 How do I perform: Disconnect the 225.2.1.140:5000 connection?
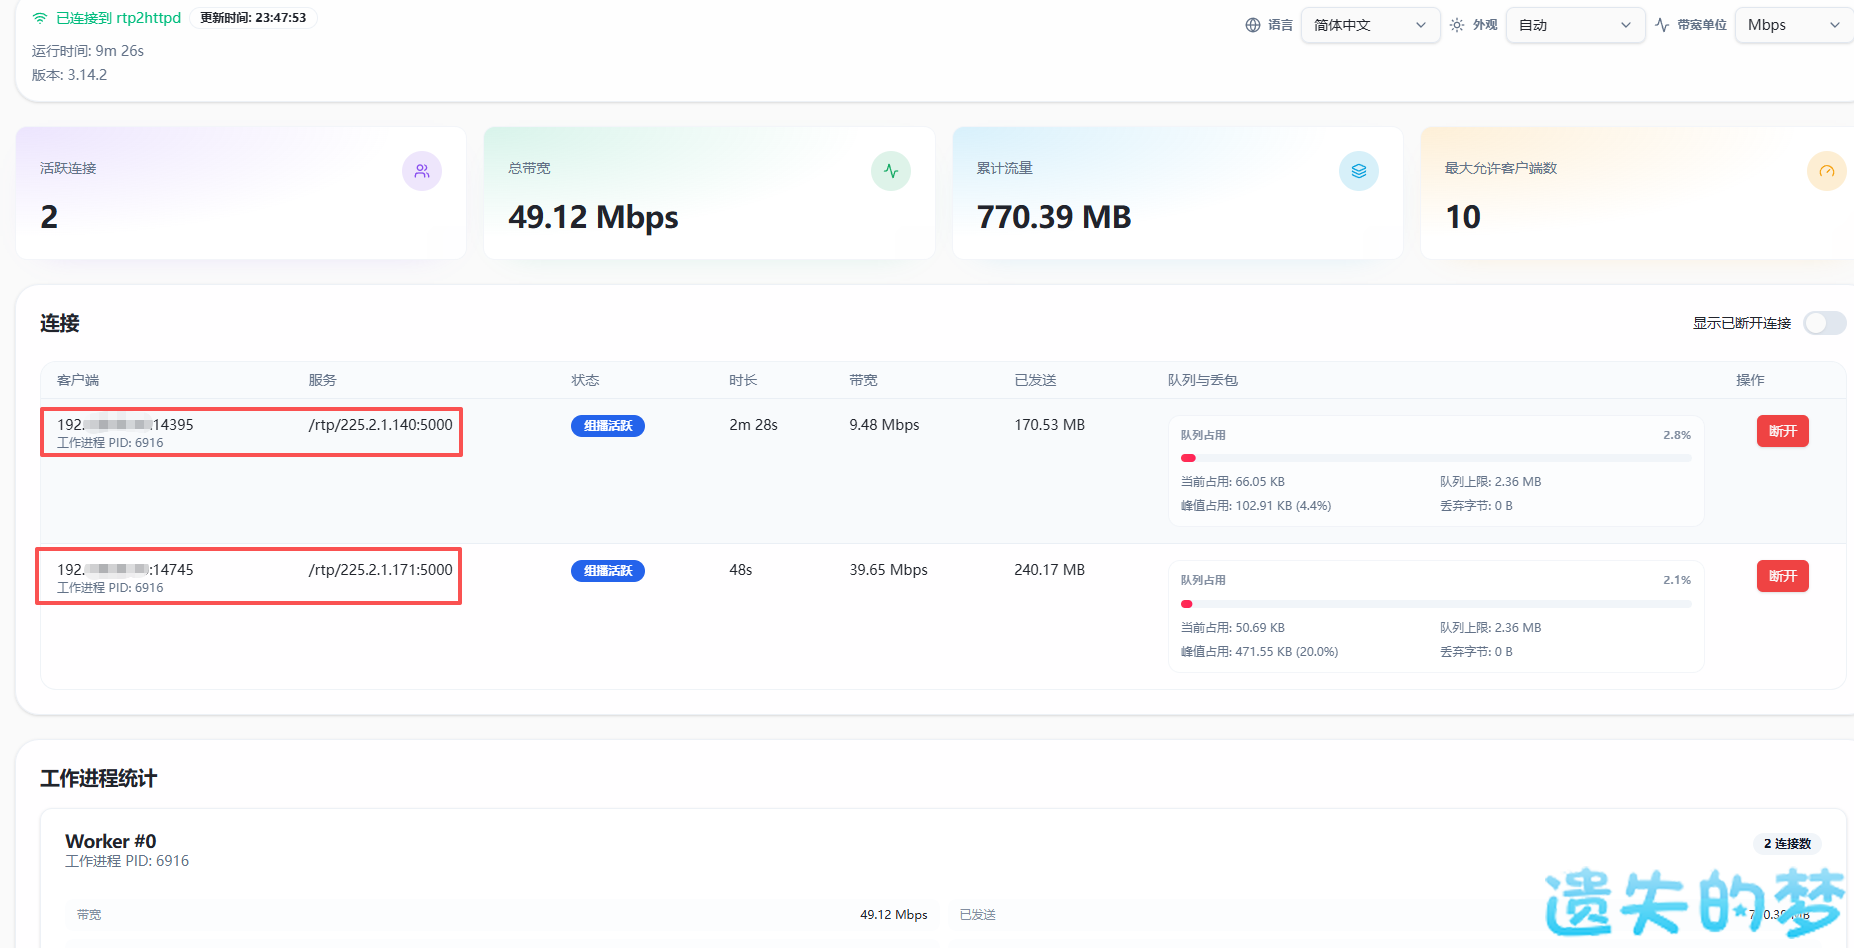coord(1783,431)
